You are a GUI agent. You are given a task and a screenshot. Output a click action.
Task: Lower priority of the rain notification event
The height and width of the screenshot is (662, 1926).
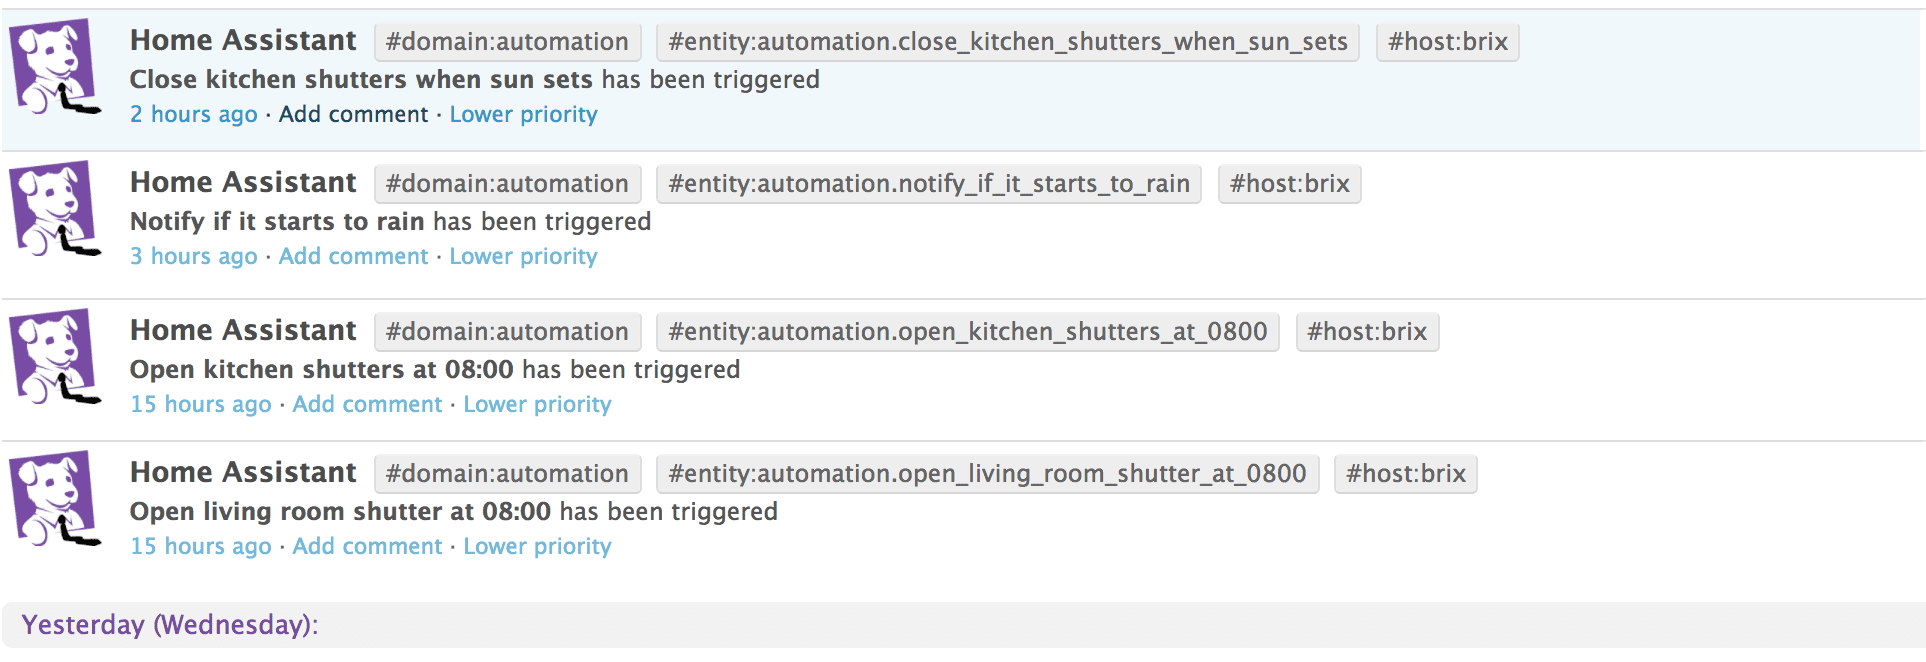coord(523,257)
